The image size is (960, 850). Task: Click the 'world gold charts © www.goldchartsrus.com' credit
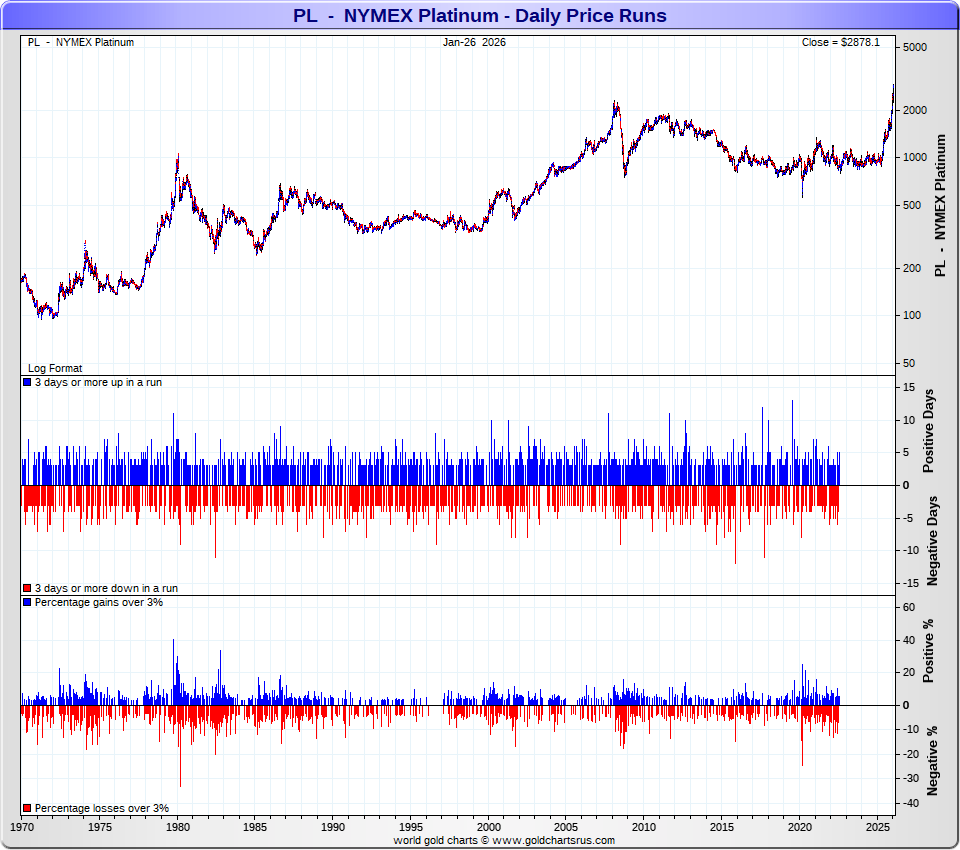coord(504,840)
